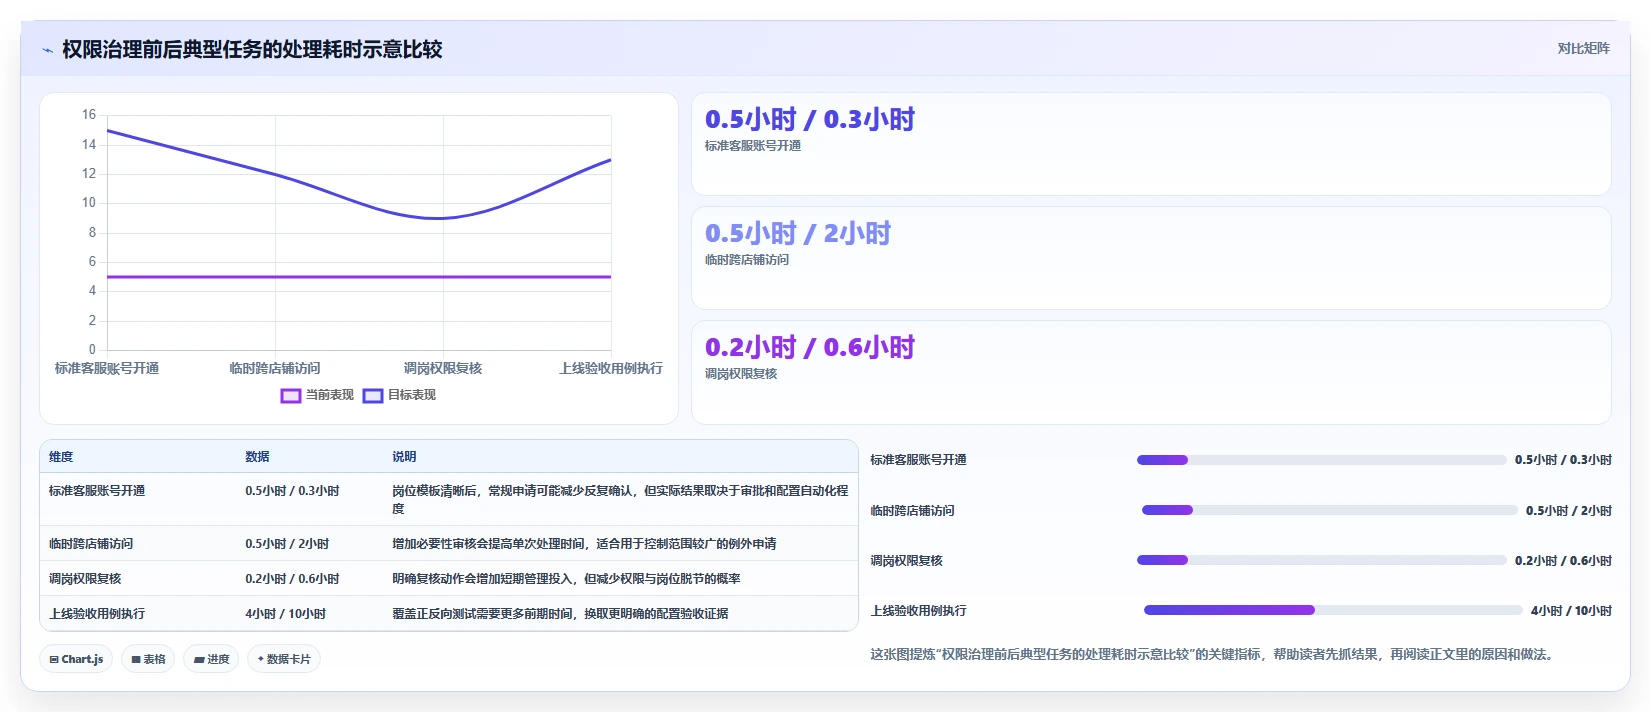Viewport: 1651px width, 712px height.
Task: Click the small icon beside the panel title
Action: [x=47, y=50]
